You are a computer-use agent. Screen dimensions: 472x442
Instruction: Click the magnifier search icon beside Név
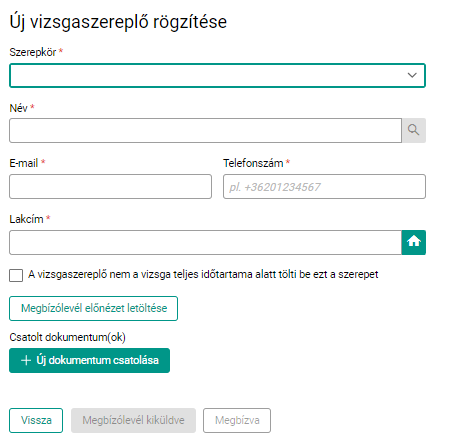(413, 130)
